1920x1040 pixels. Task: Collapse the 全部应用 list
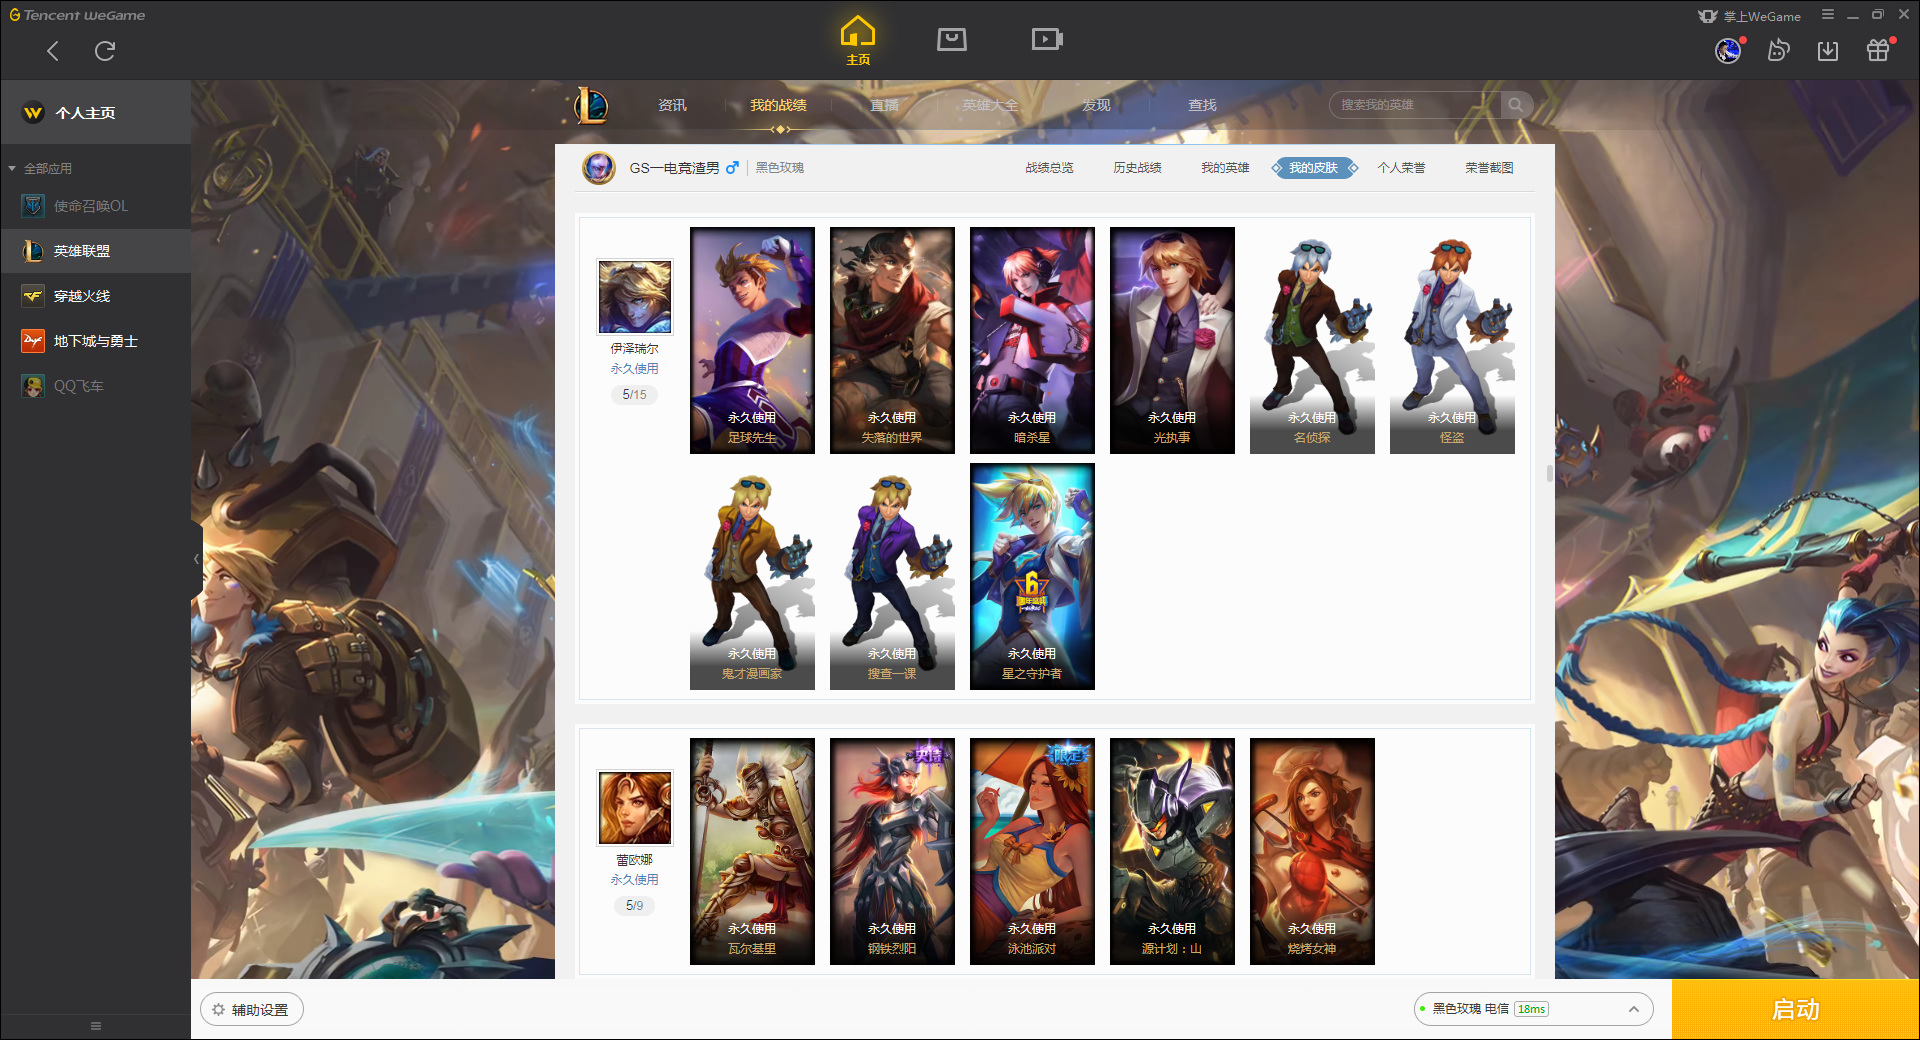tap(40, 168)
